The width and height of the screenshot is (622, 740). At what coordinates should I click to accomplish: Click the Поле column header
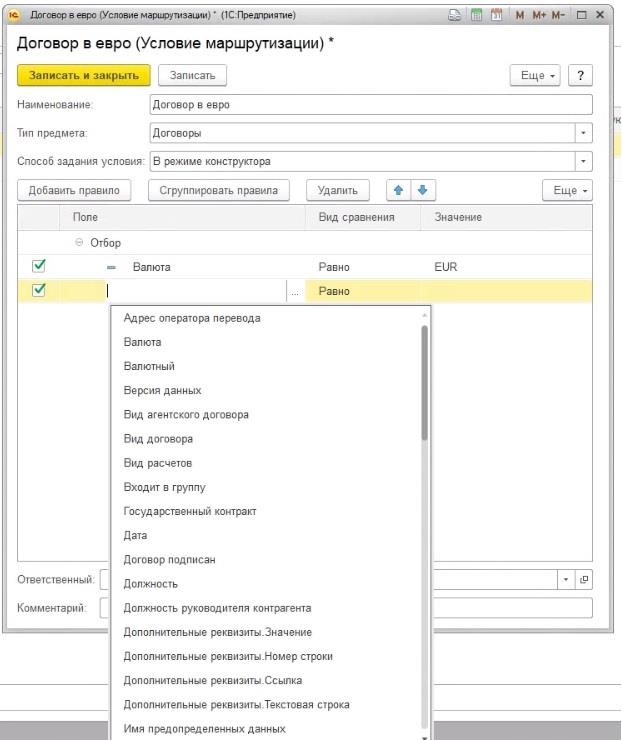182,217
